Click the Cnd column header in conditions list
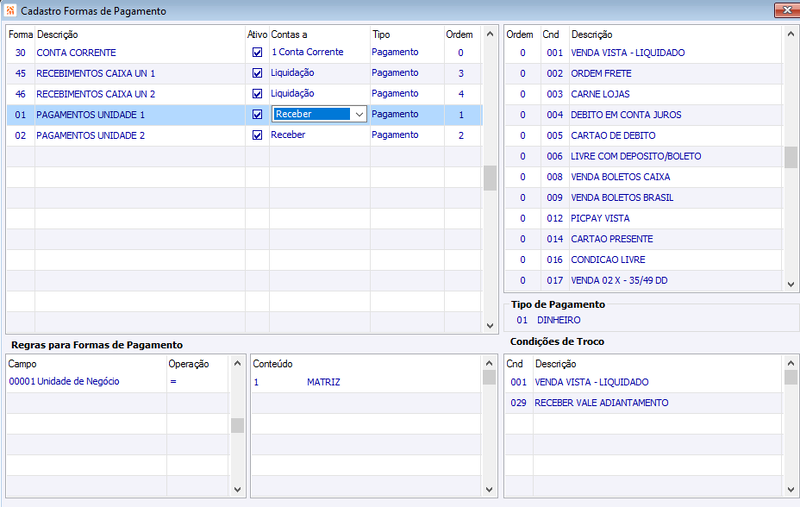800x507 pixels. pyautogui.click(x=551, y=34)
